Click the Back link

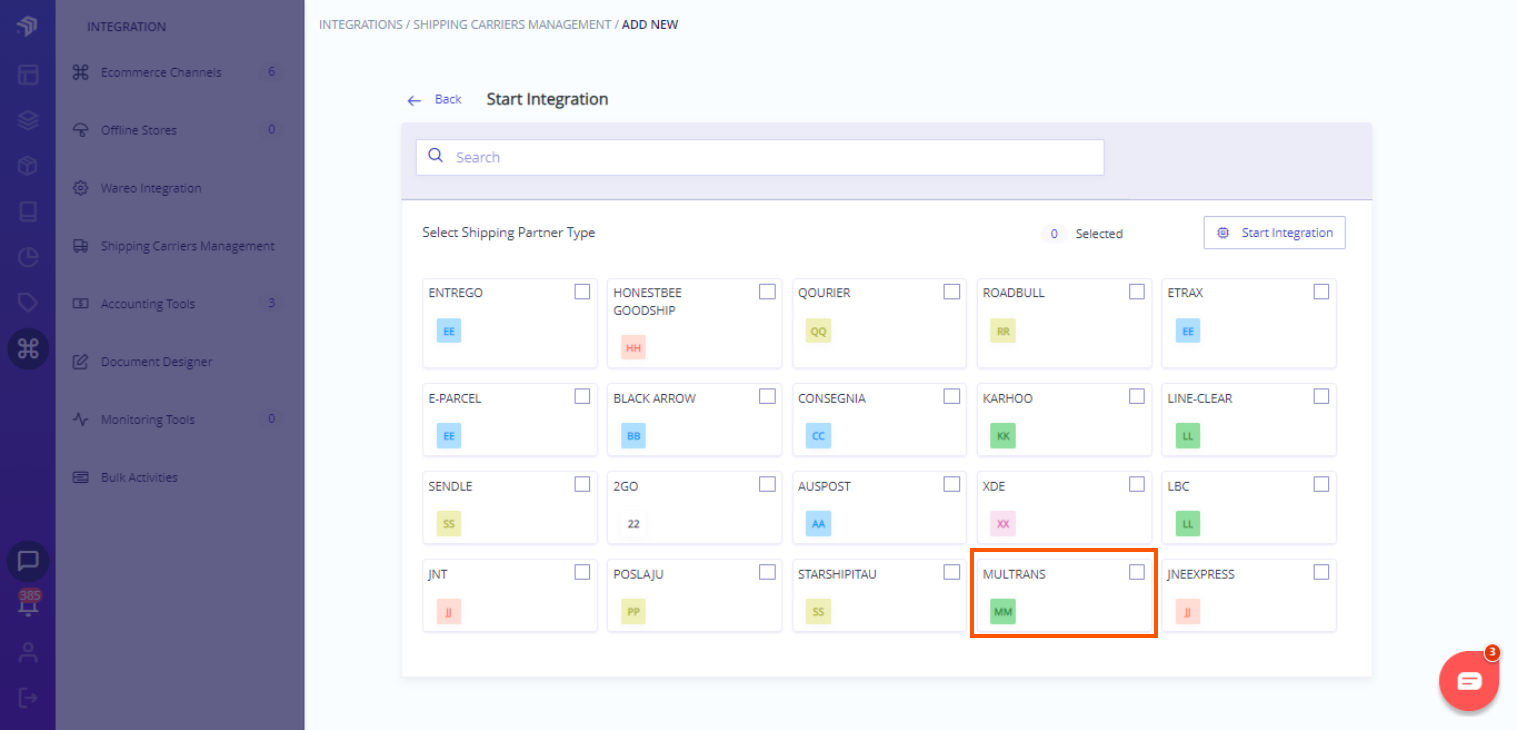tap(448, 99)
